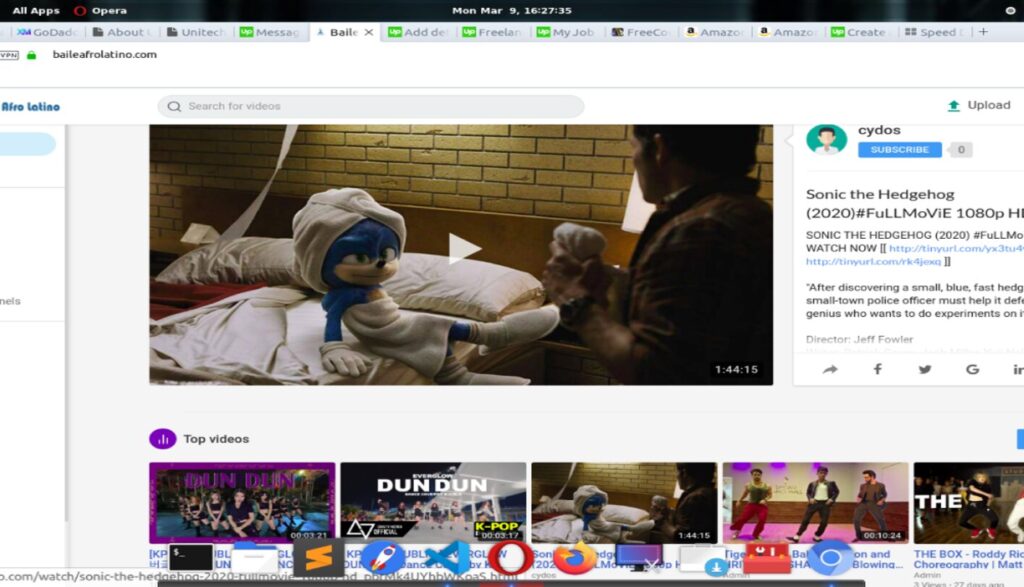The image size is (1024, 587).
Task: Play the Sonic the Hedgehog featured video
Action: [x=461, y=250]
